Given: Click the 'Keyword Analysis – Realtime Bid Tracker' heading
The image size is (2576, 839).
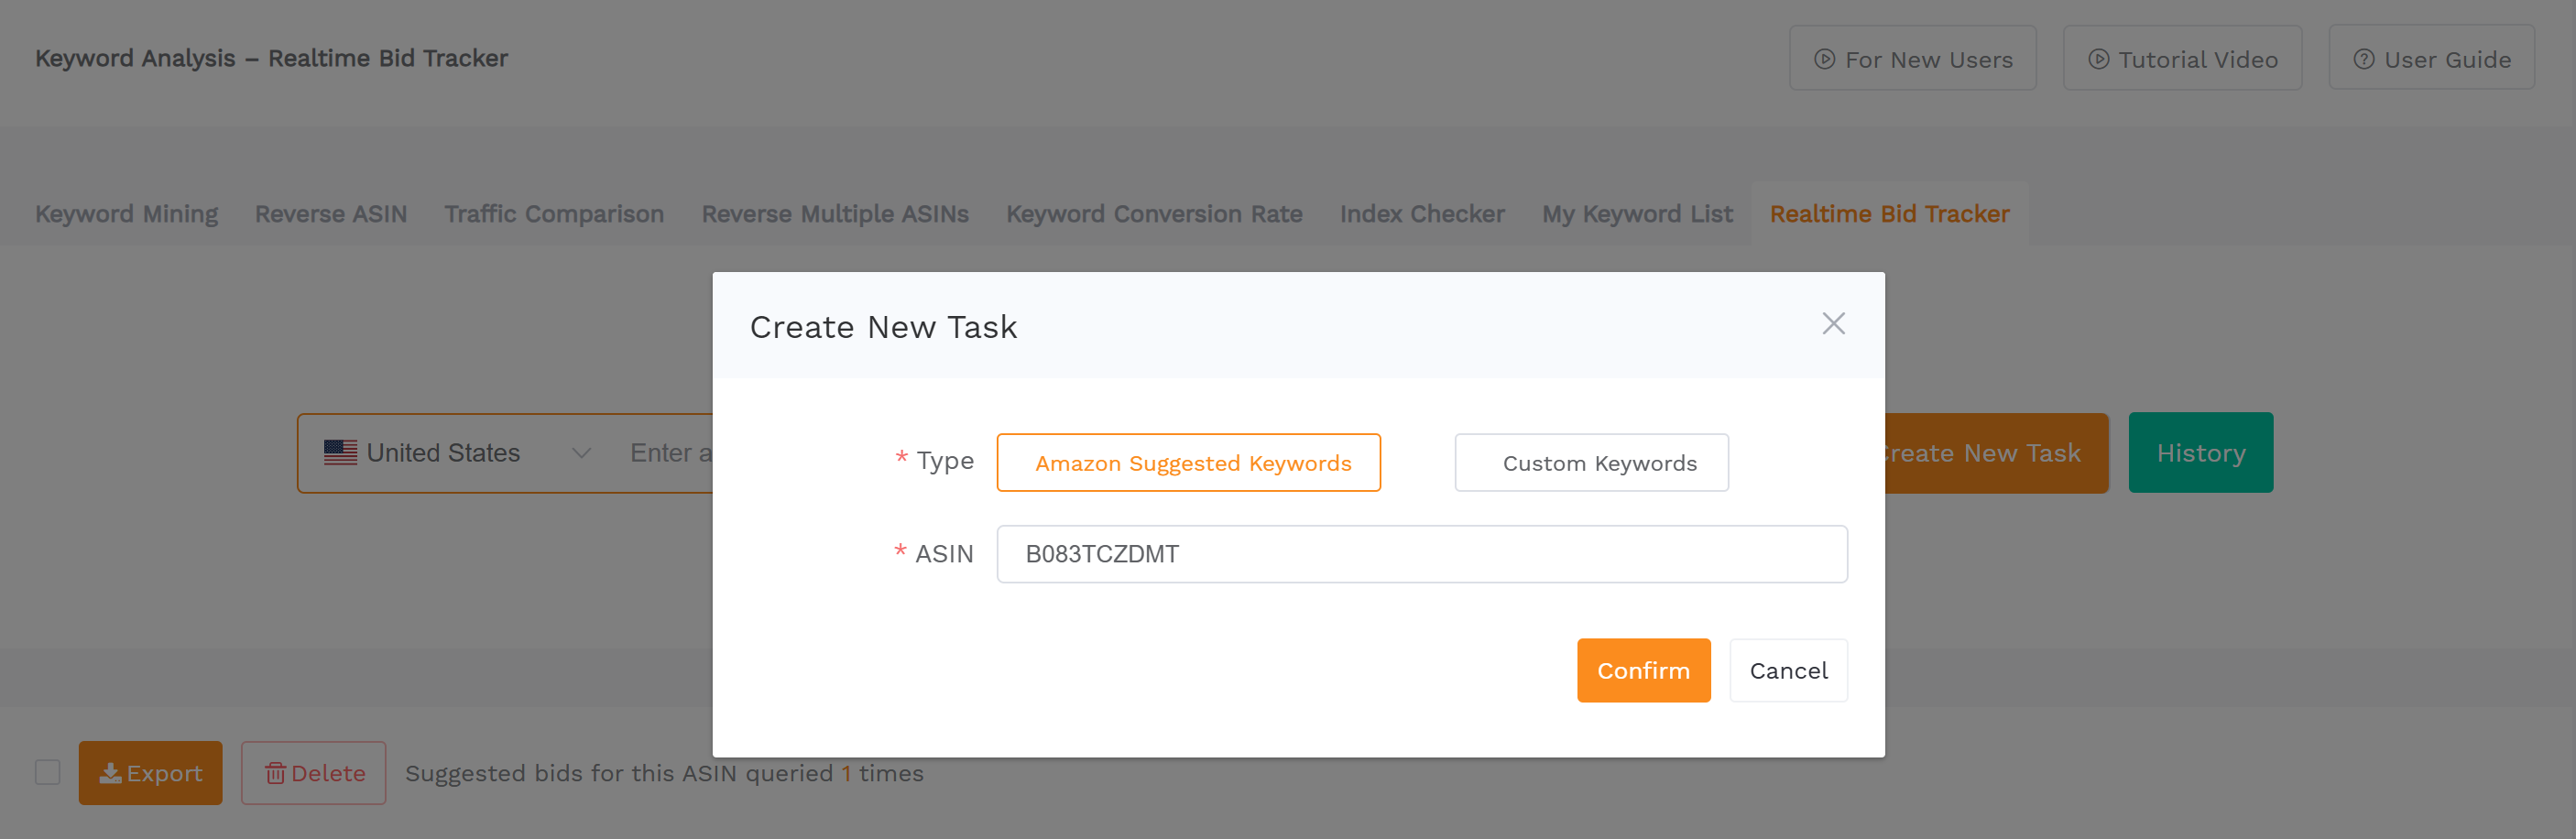Looking at the screenshot, I should (x=271, y=58).
